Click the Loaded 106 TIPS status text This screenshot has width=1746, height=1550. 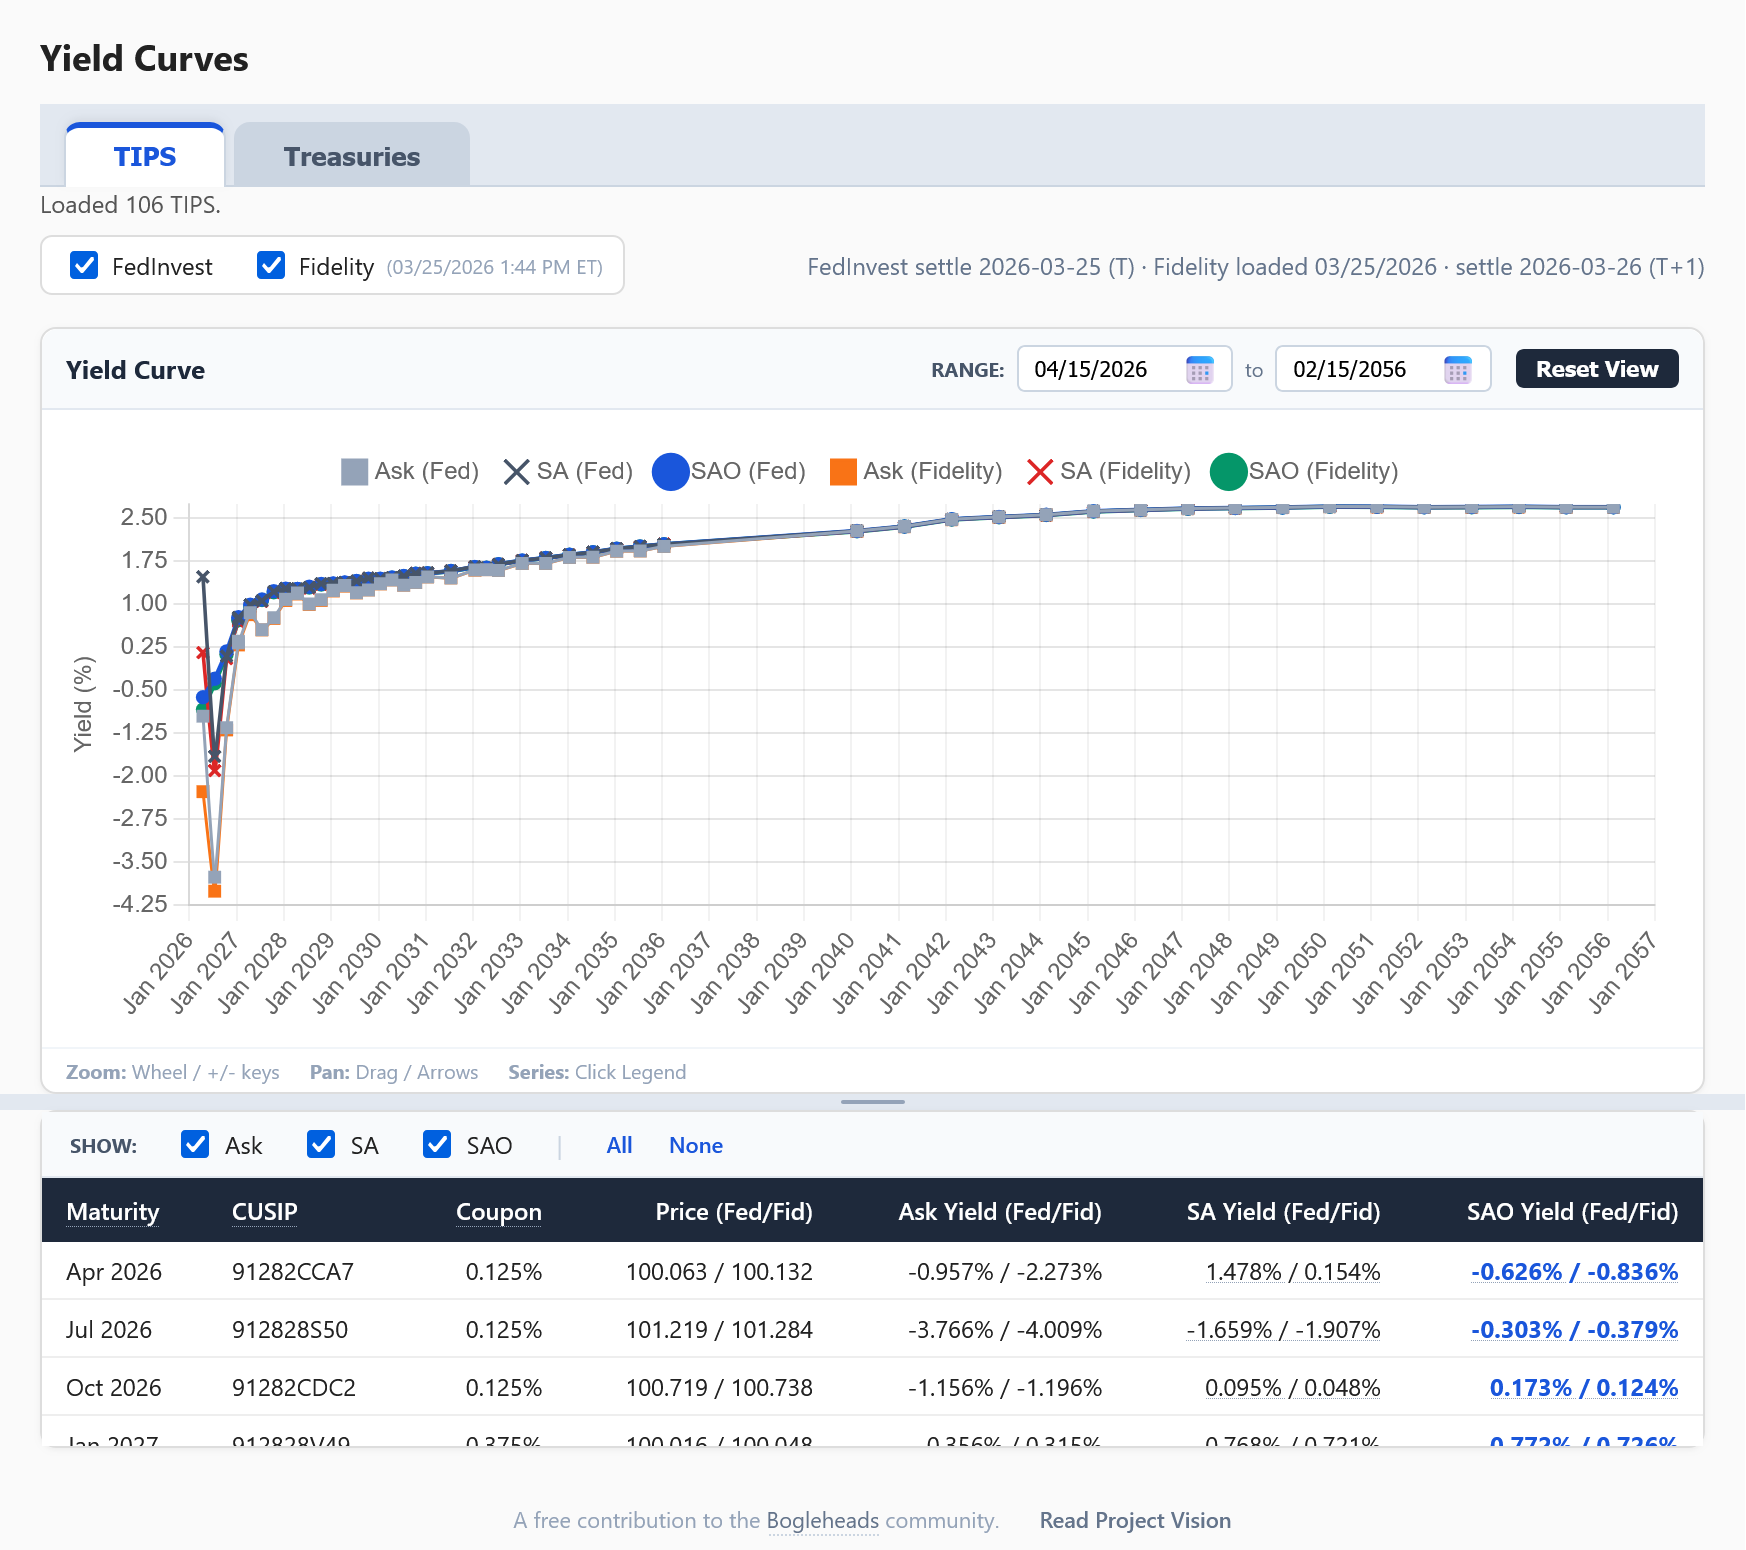tap(130, 205)
